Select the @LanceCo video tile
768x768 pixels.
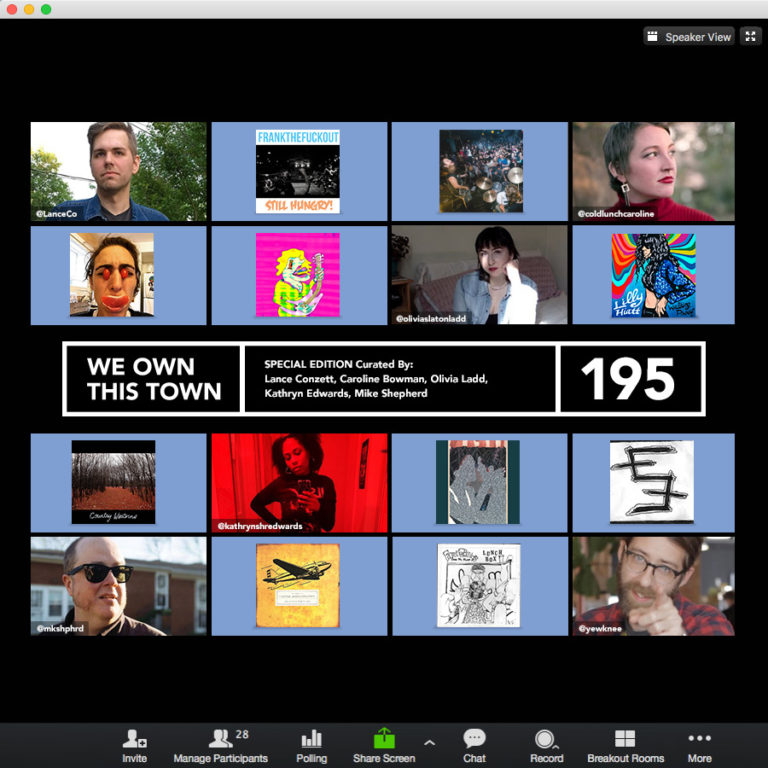[x=118, y=171]
